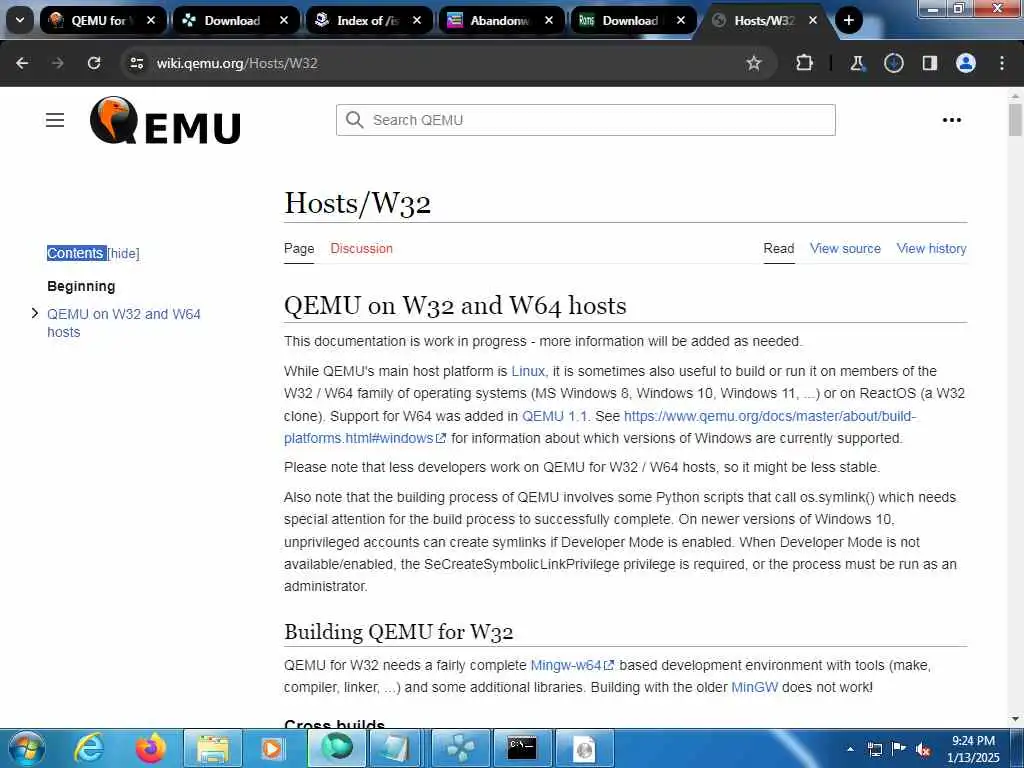This screenshot has width=1024, height=768.
Task: Jump to Beginning in contents
Action: [81, 286]
